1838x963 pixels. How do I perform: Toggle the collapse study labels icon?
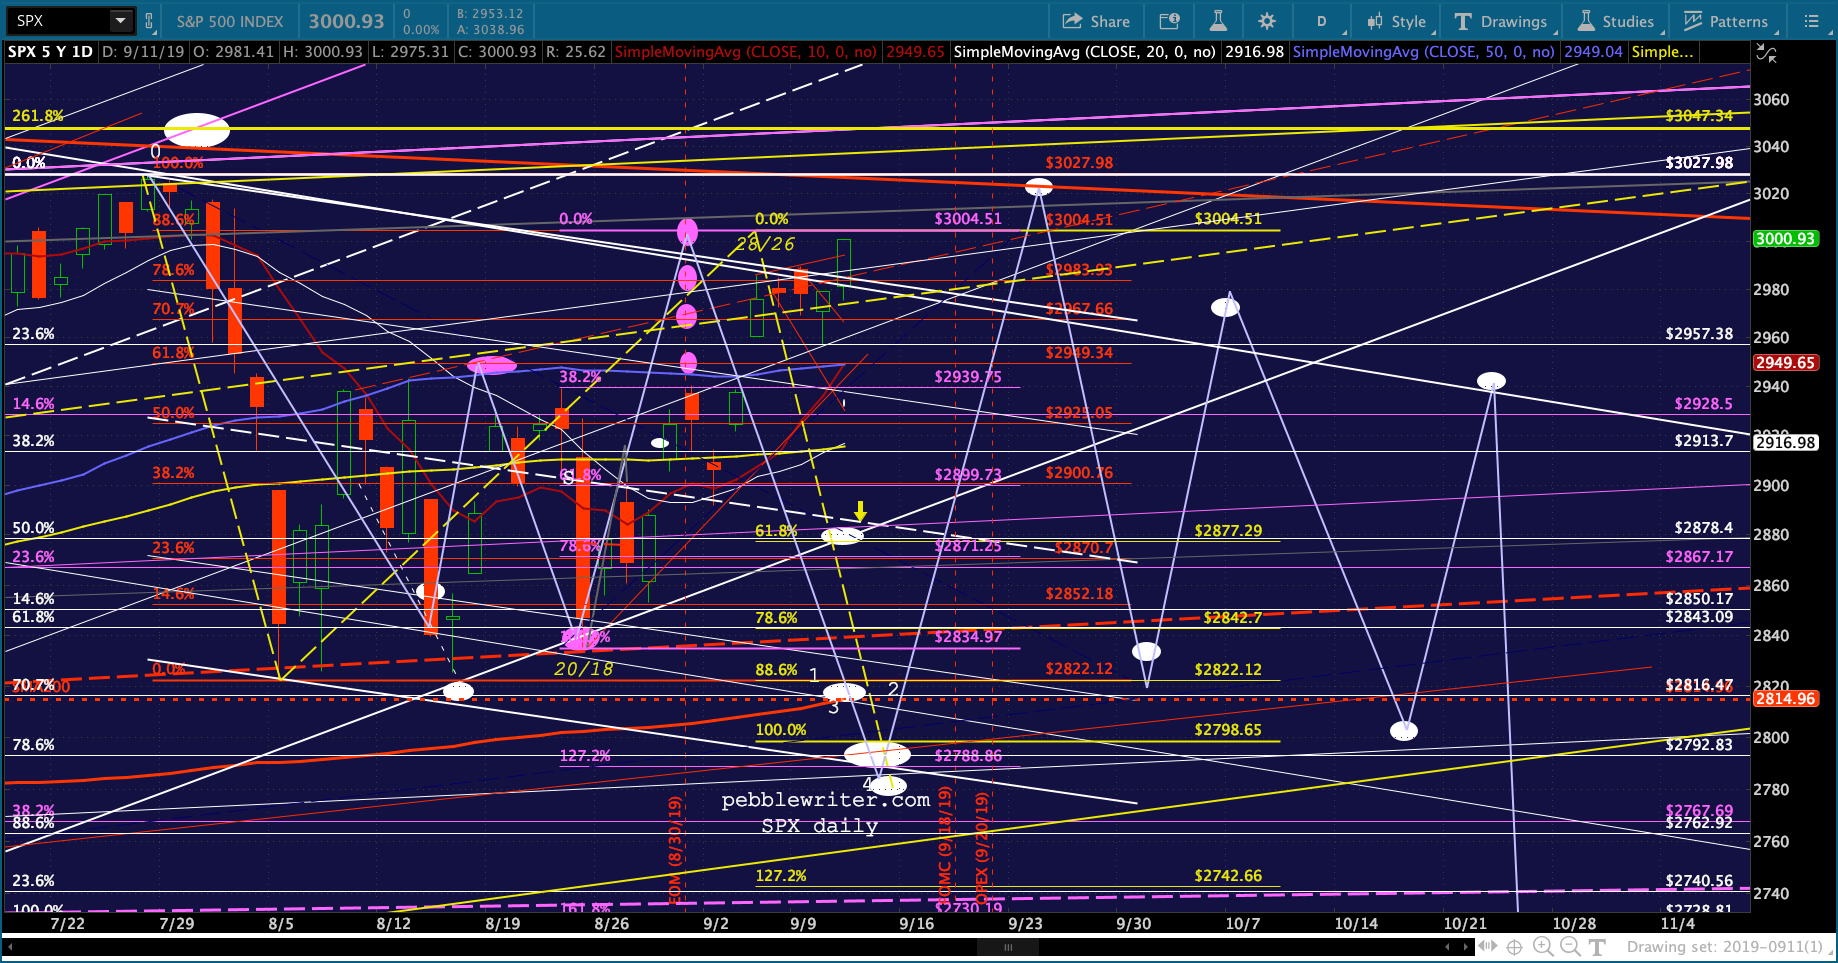point(1767,54)
